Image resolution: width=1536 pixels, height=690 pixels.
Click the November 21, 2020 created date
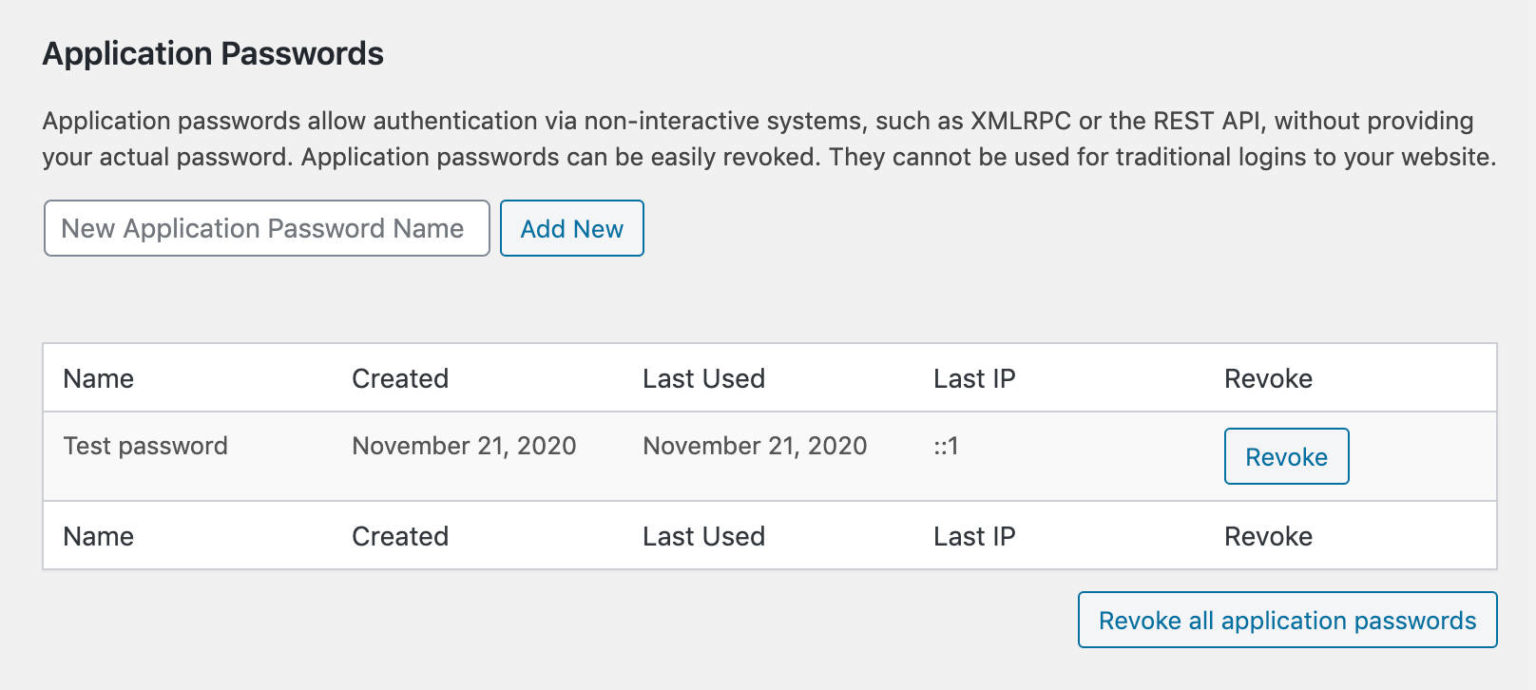point(462,446)
